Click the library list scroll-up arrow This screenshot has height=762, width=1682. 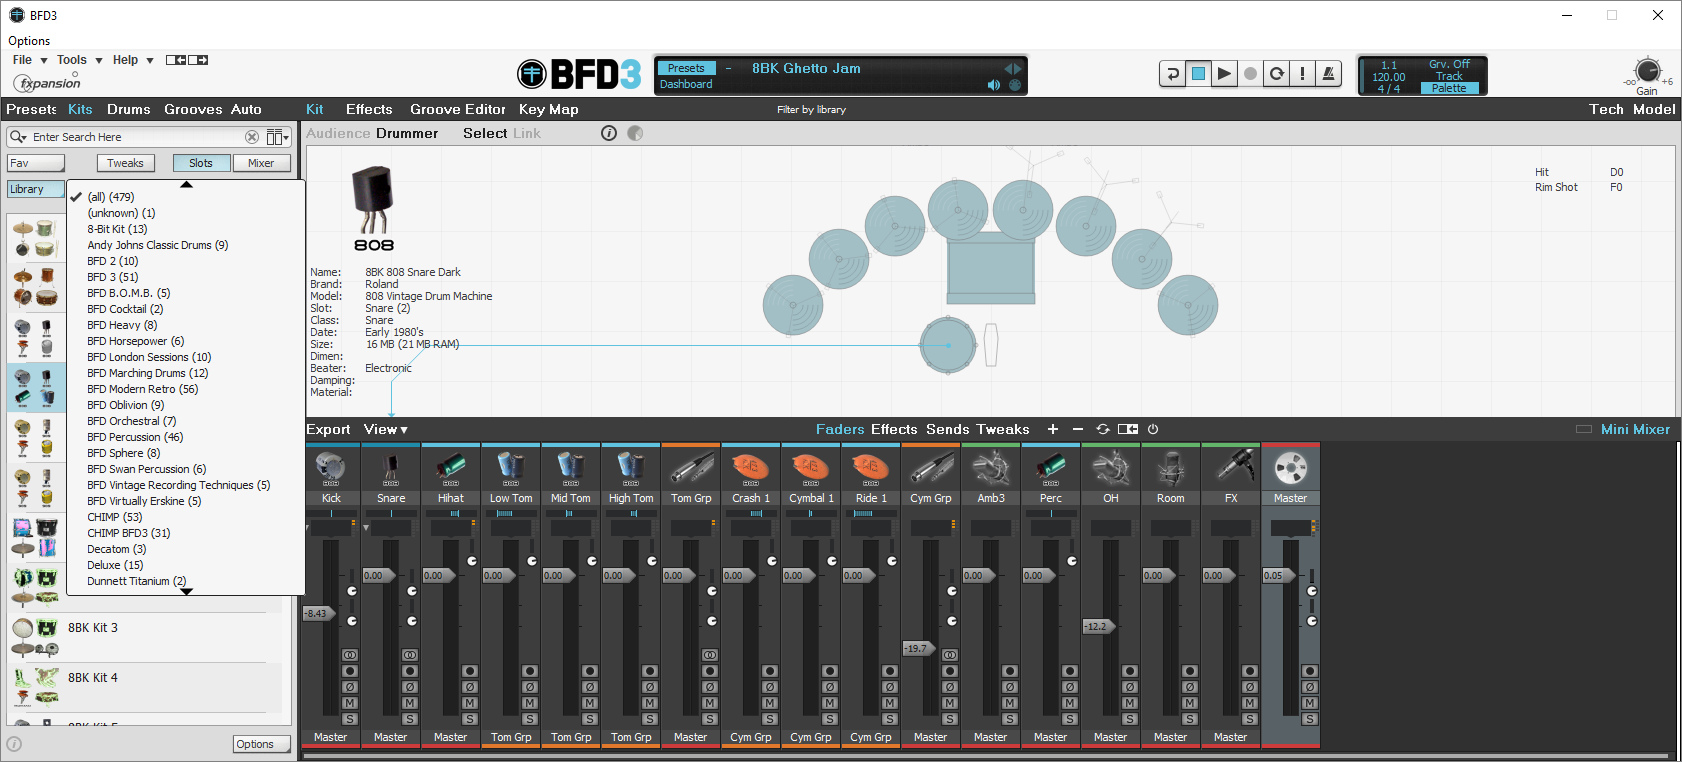pos(186,184)
